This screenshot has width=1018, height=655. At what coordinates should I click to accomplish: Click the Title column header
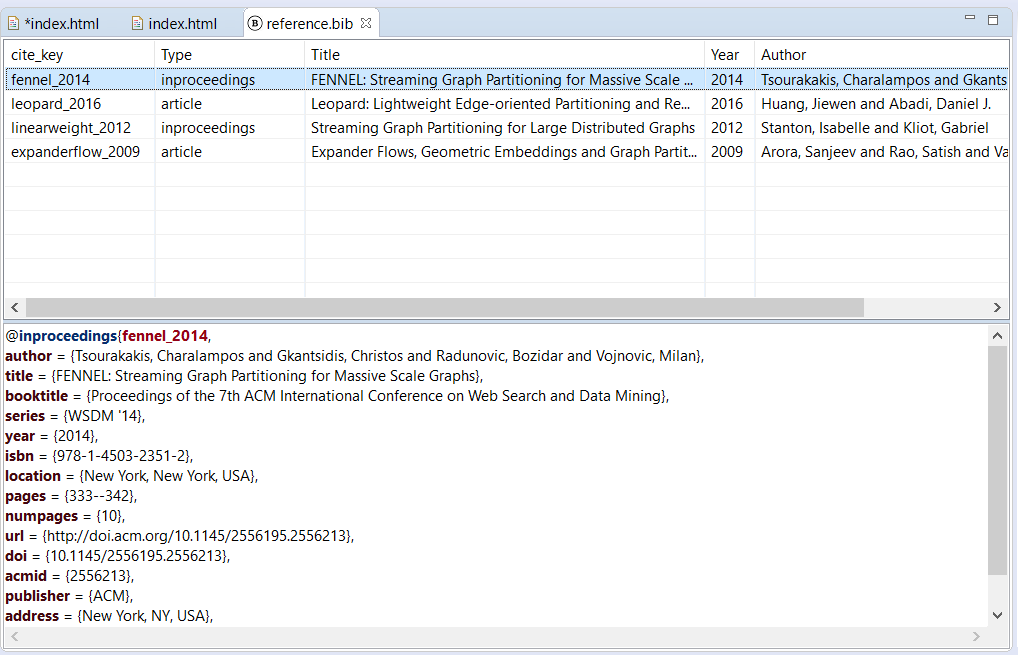pyautogui.click(x=504, y=55)
